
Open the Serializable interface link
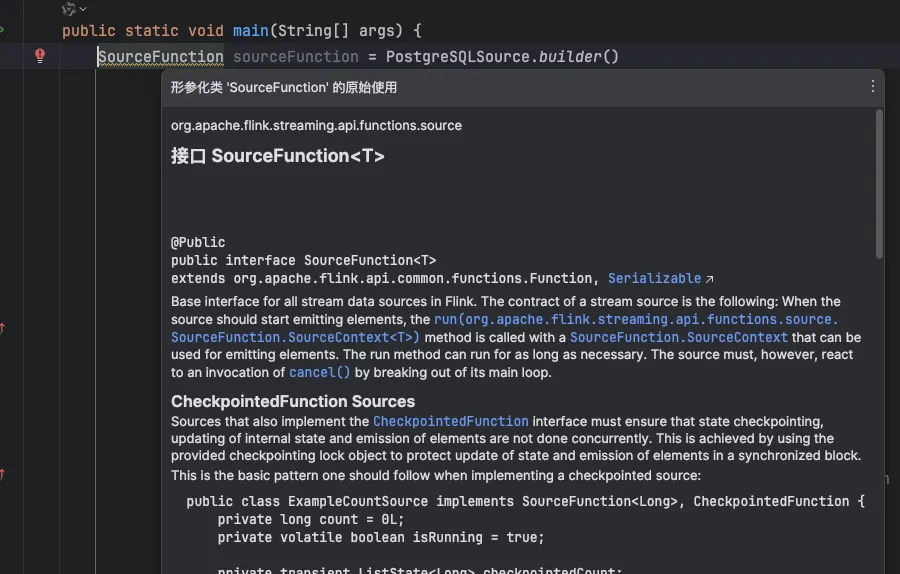pyautogui.click(x=654, y=279)
